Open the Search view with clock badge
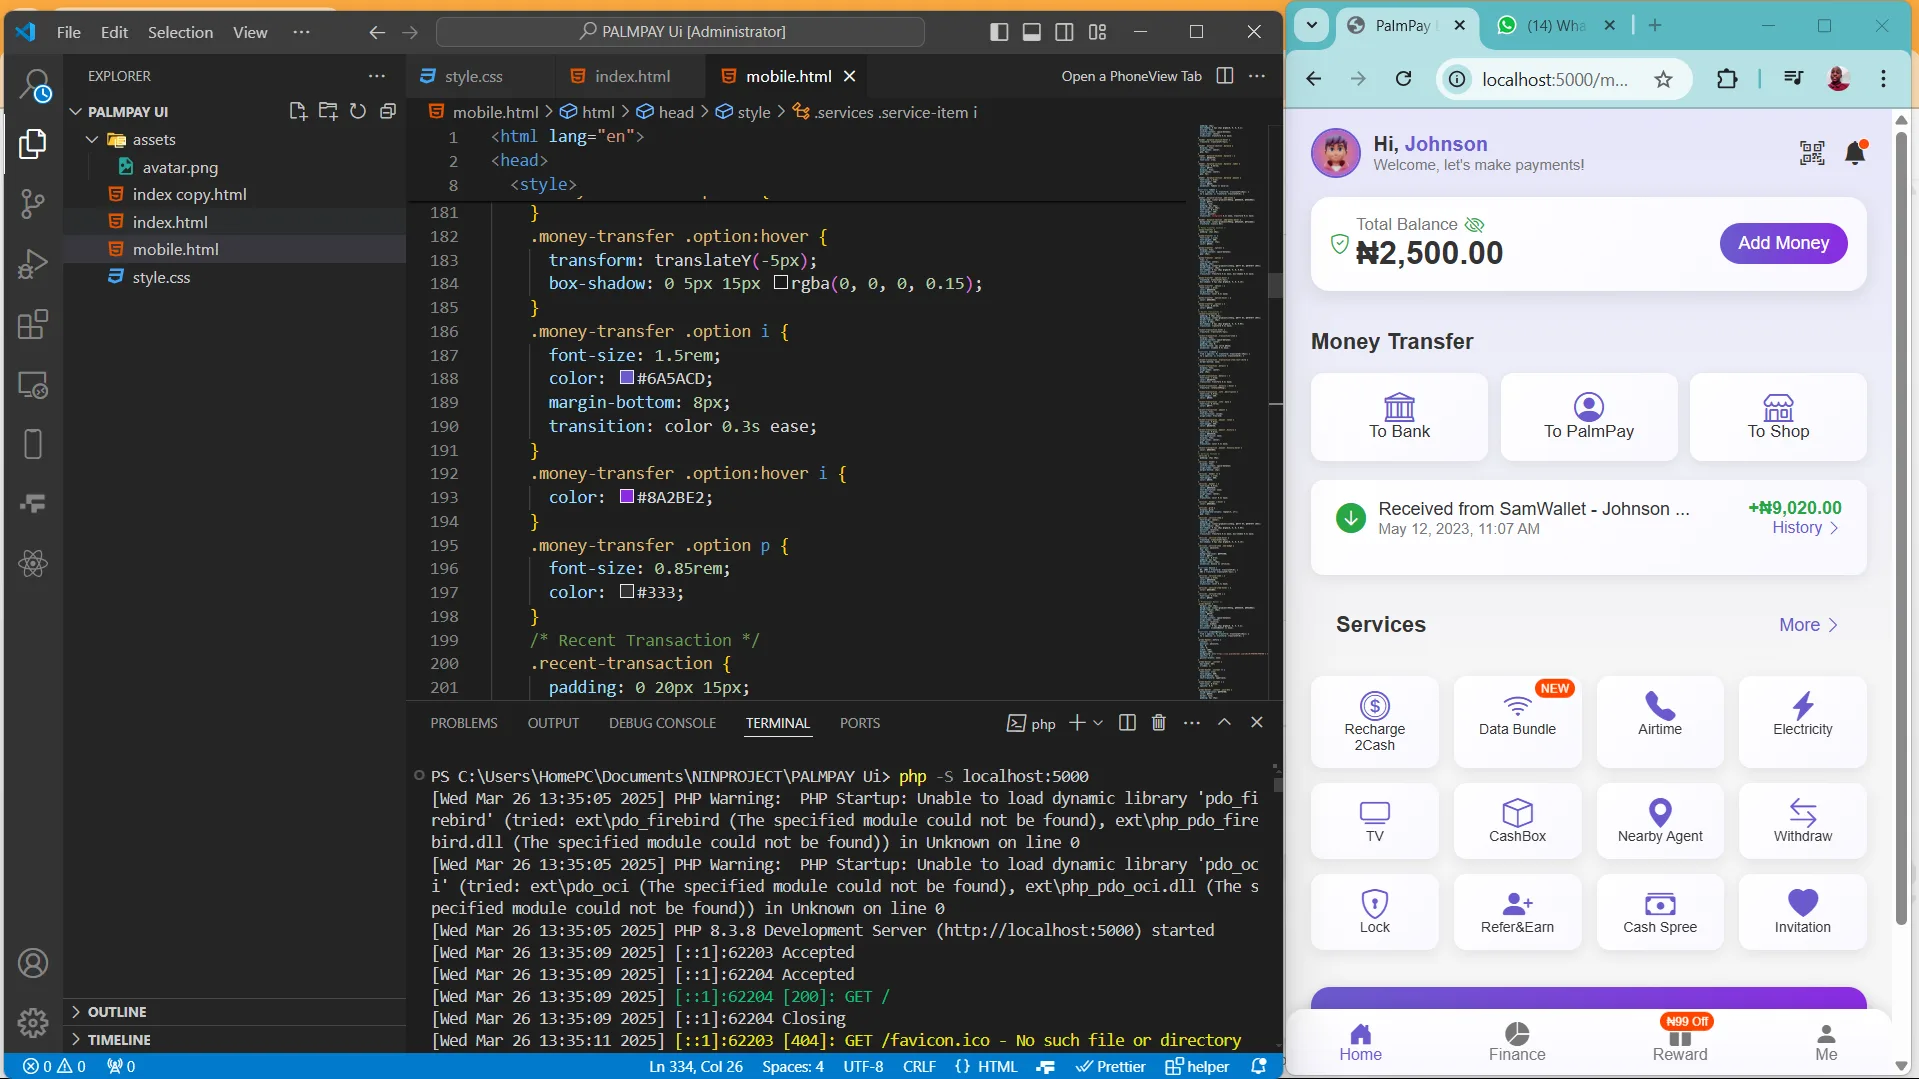Image resolution: width=1919 pixels, height=1079 pixels. tap(35, 86)
